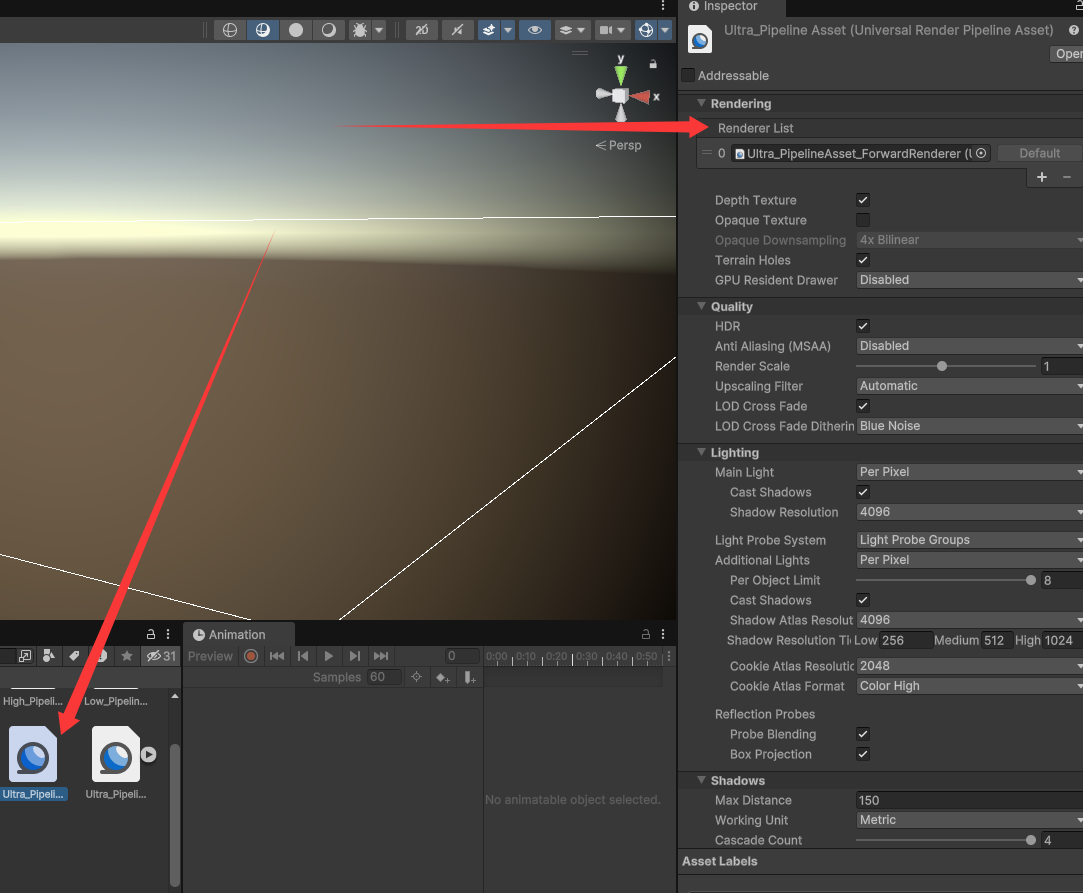Click the add event marker icon
The width and height of the screenshot is (1083, 893).
pyautogui.click(x=470, y=678)
